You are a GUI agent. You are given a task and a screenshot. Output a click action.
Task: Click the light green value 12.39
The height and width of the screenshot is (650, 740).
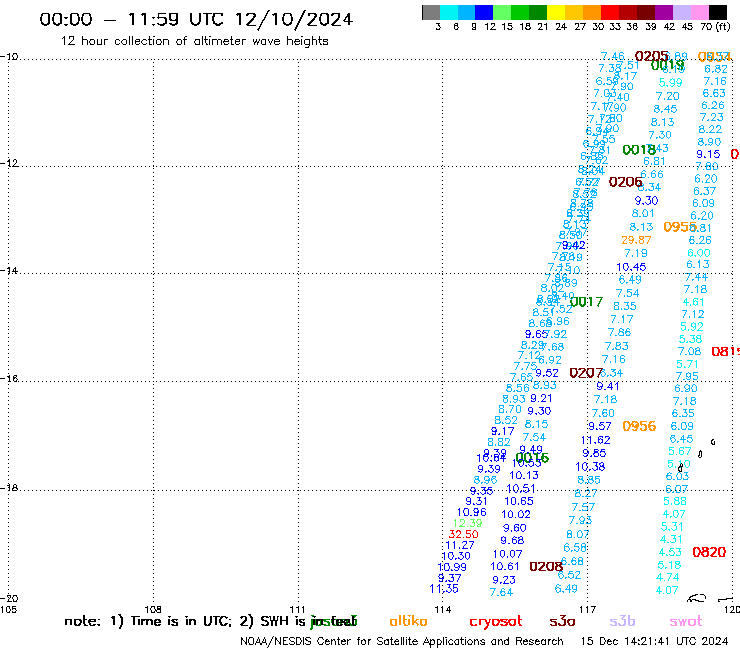467,523
